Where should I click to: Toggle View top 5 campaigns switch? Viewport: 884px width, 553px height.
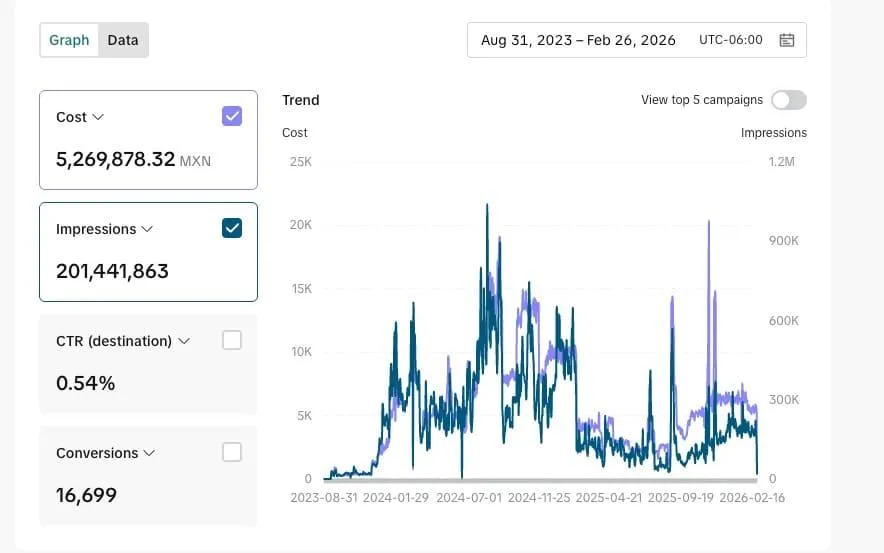tap(788, 100)
